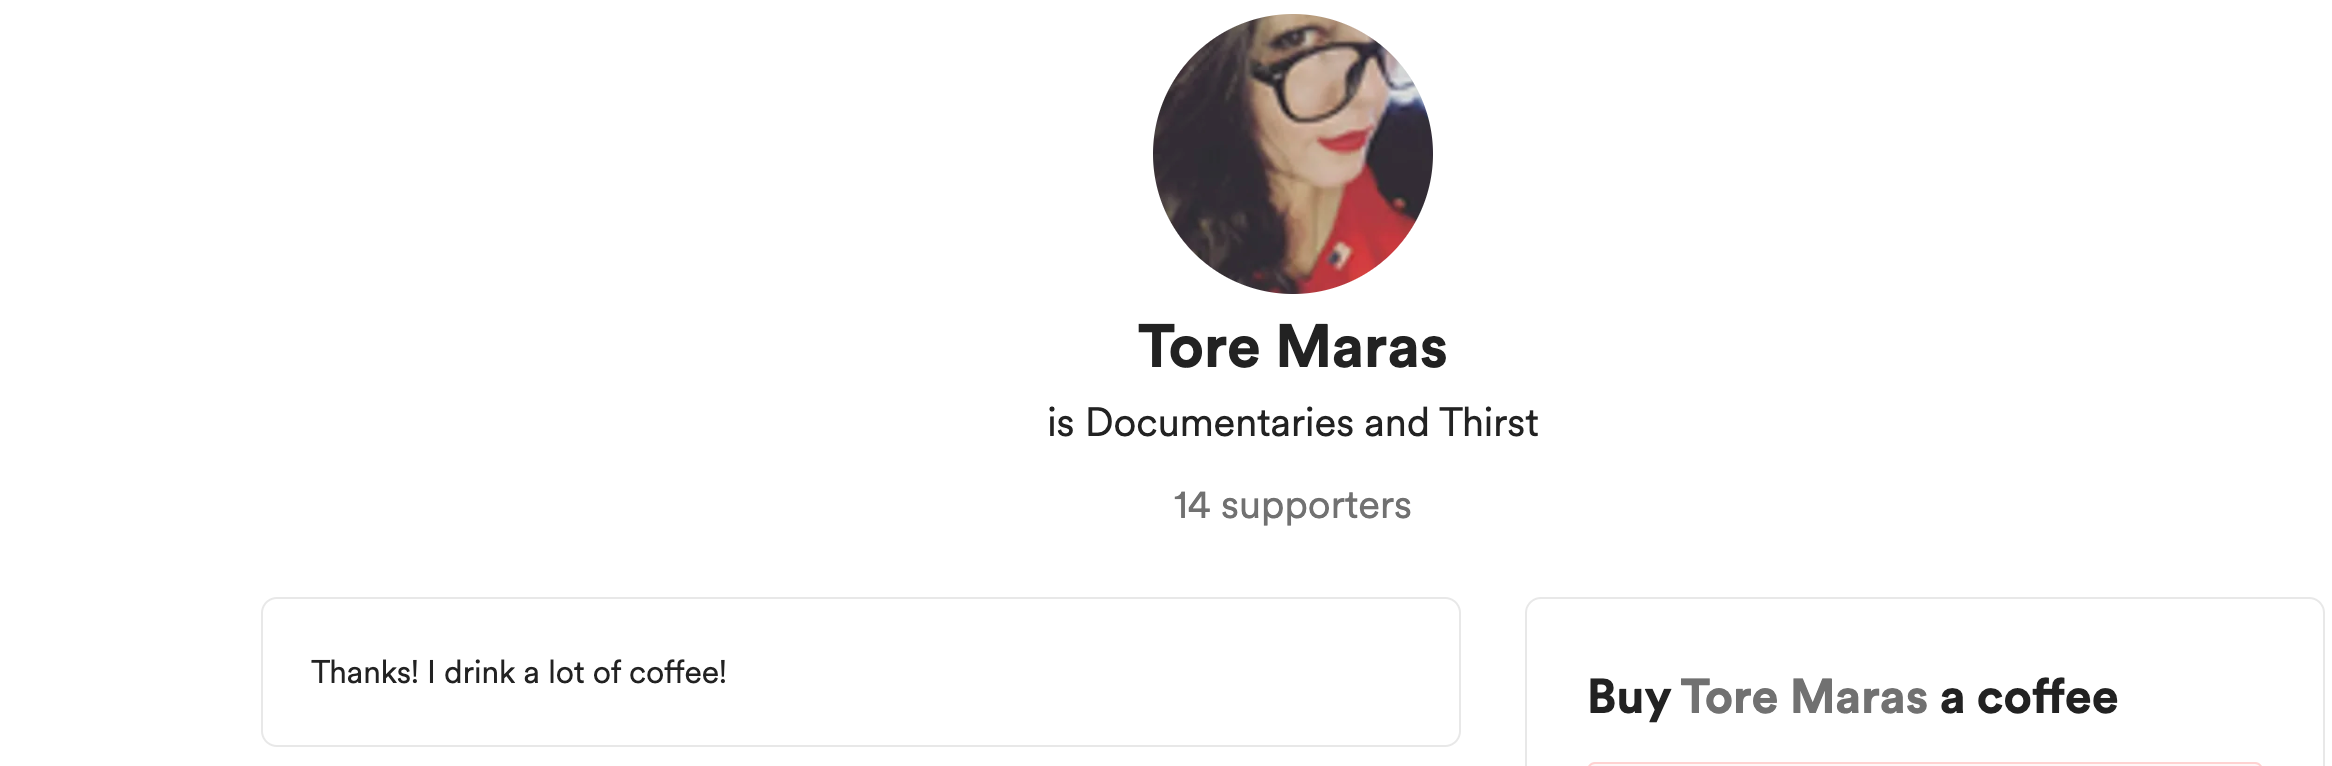Click the first name 'Tore' in the main heading
The image size is (2332, 766).
[1199, 347]
